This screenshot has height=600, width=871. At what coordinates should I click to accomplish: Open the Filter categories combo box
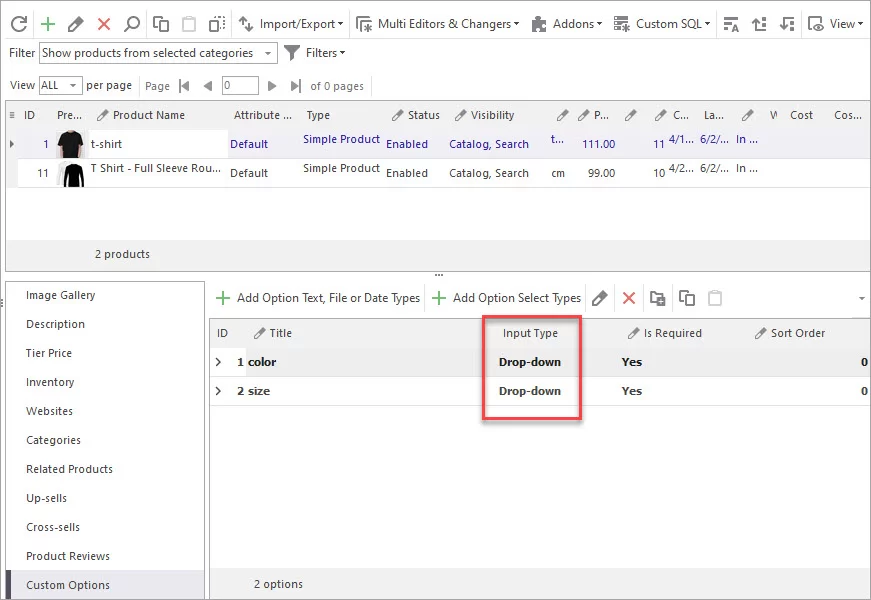click(158, 53)
